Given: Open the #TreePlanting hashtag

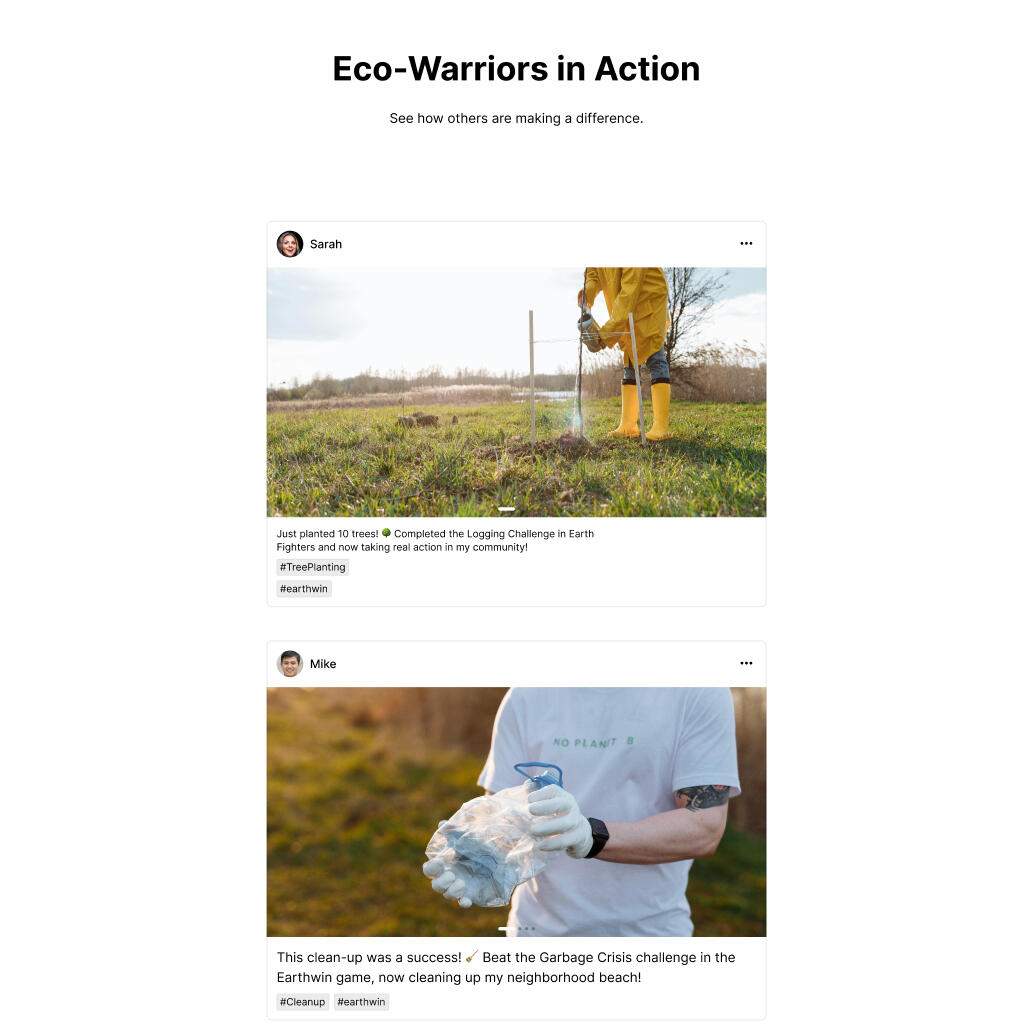Looking at the screenshot, I should pos(313,567).
